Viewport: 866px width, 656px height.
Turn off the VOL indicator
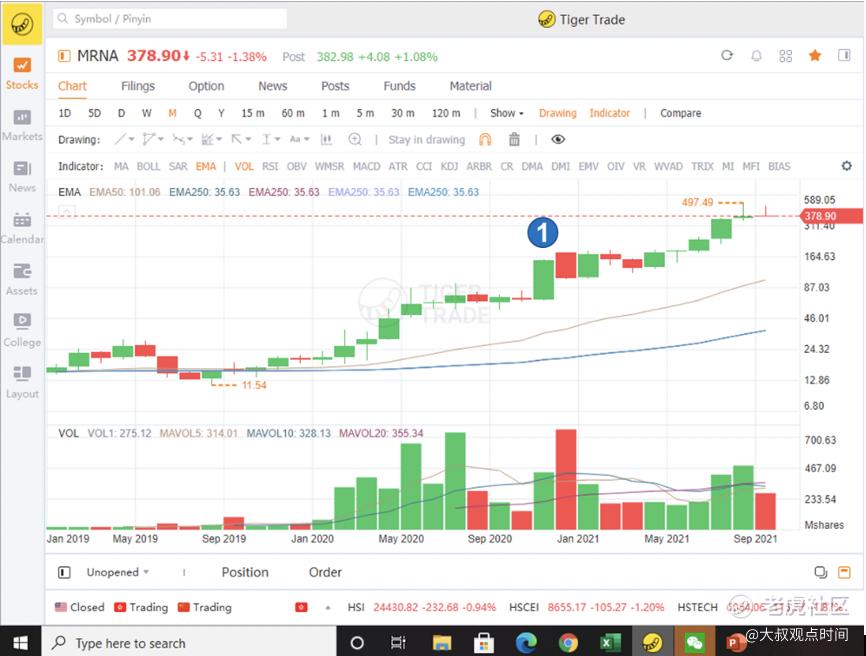pyautogui.click(x=244, y=166)
